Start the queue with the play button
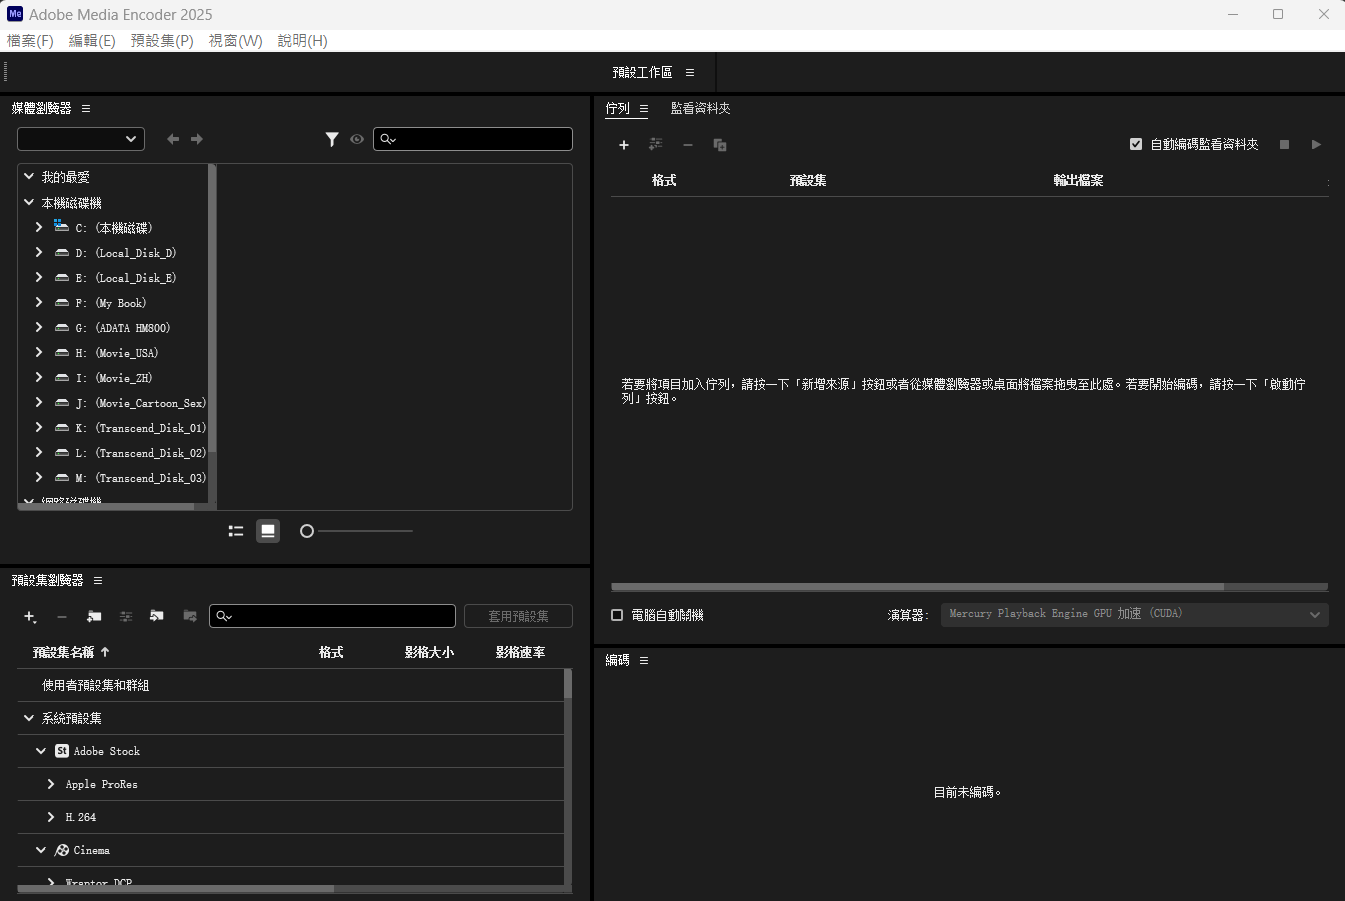This screenshot has width=1345, height=901. click(x=1316, y=145)
